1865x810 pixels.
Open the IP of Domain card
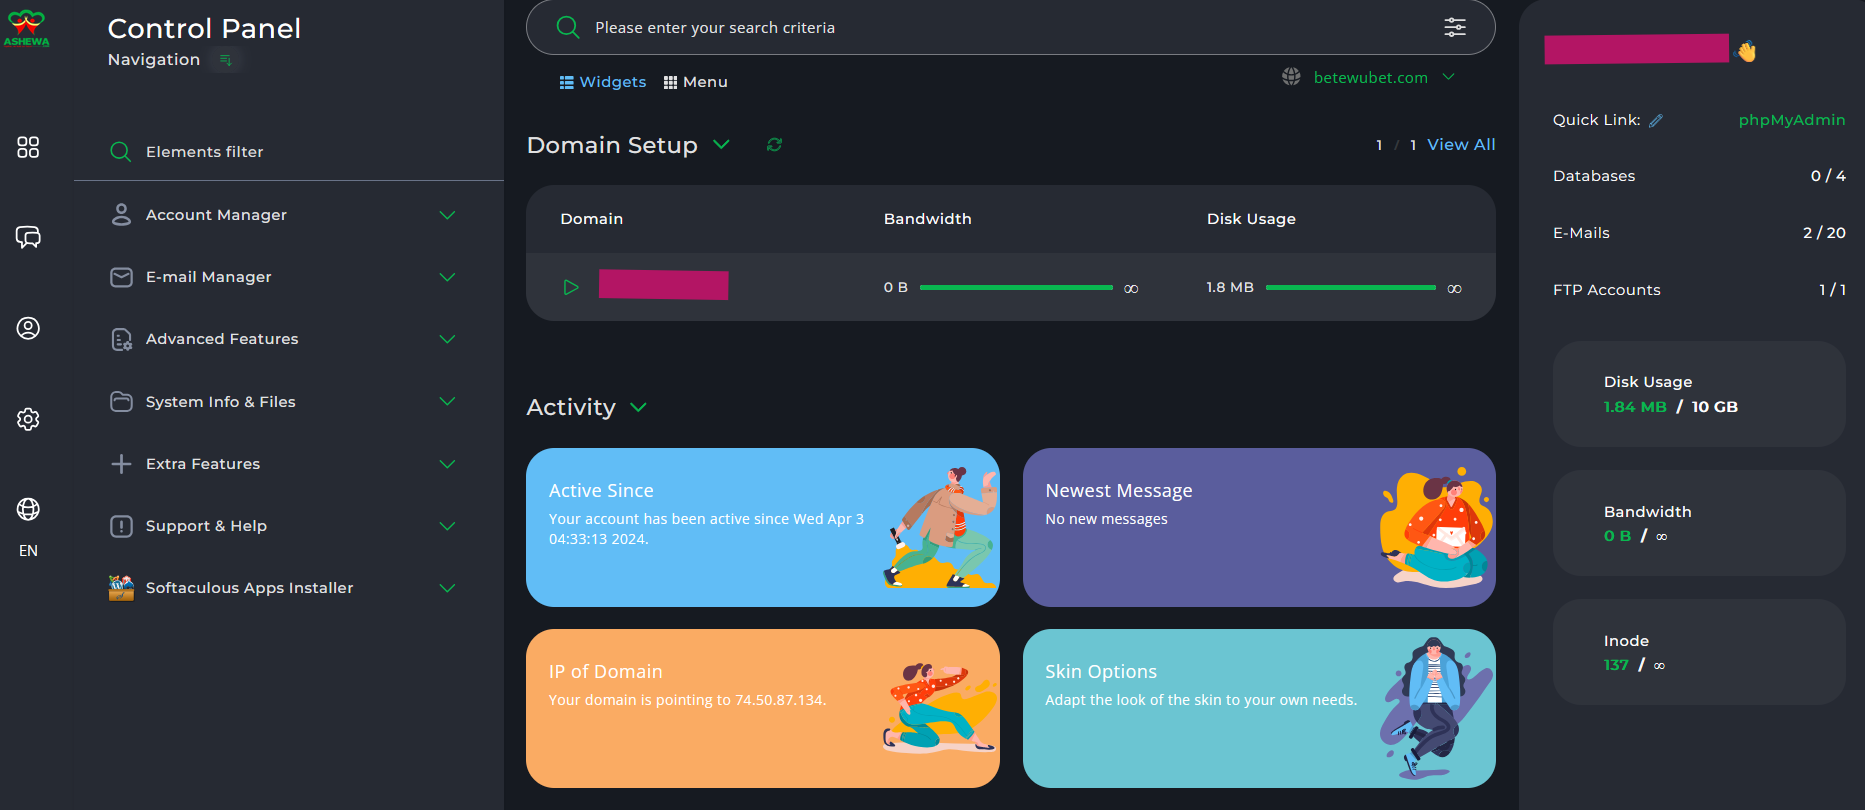click(x=763, y=708)
